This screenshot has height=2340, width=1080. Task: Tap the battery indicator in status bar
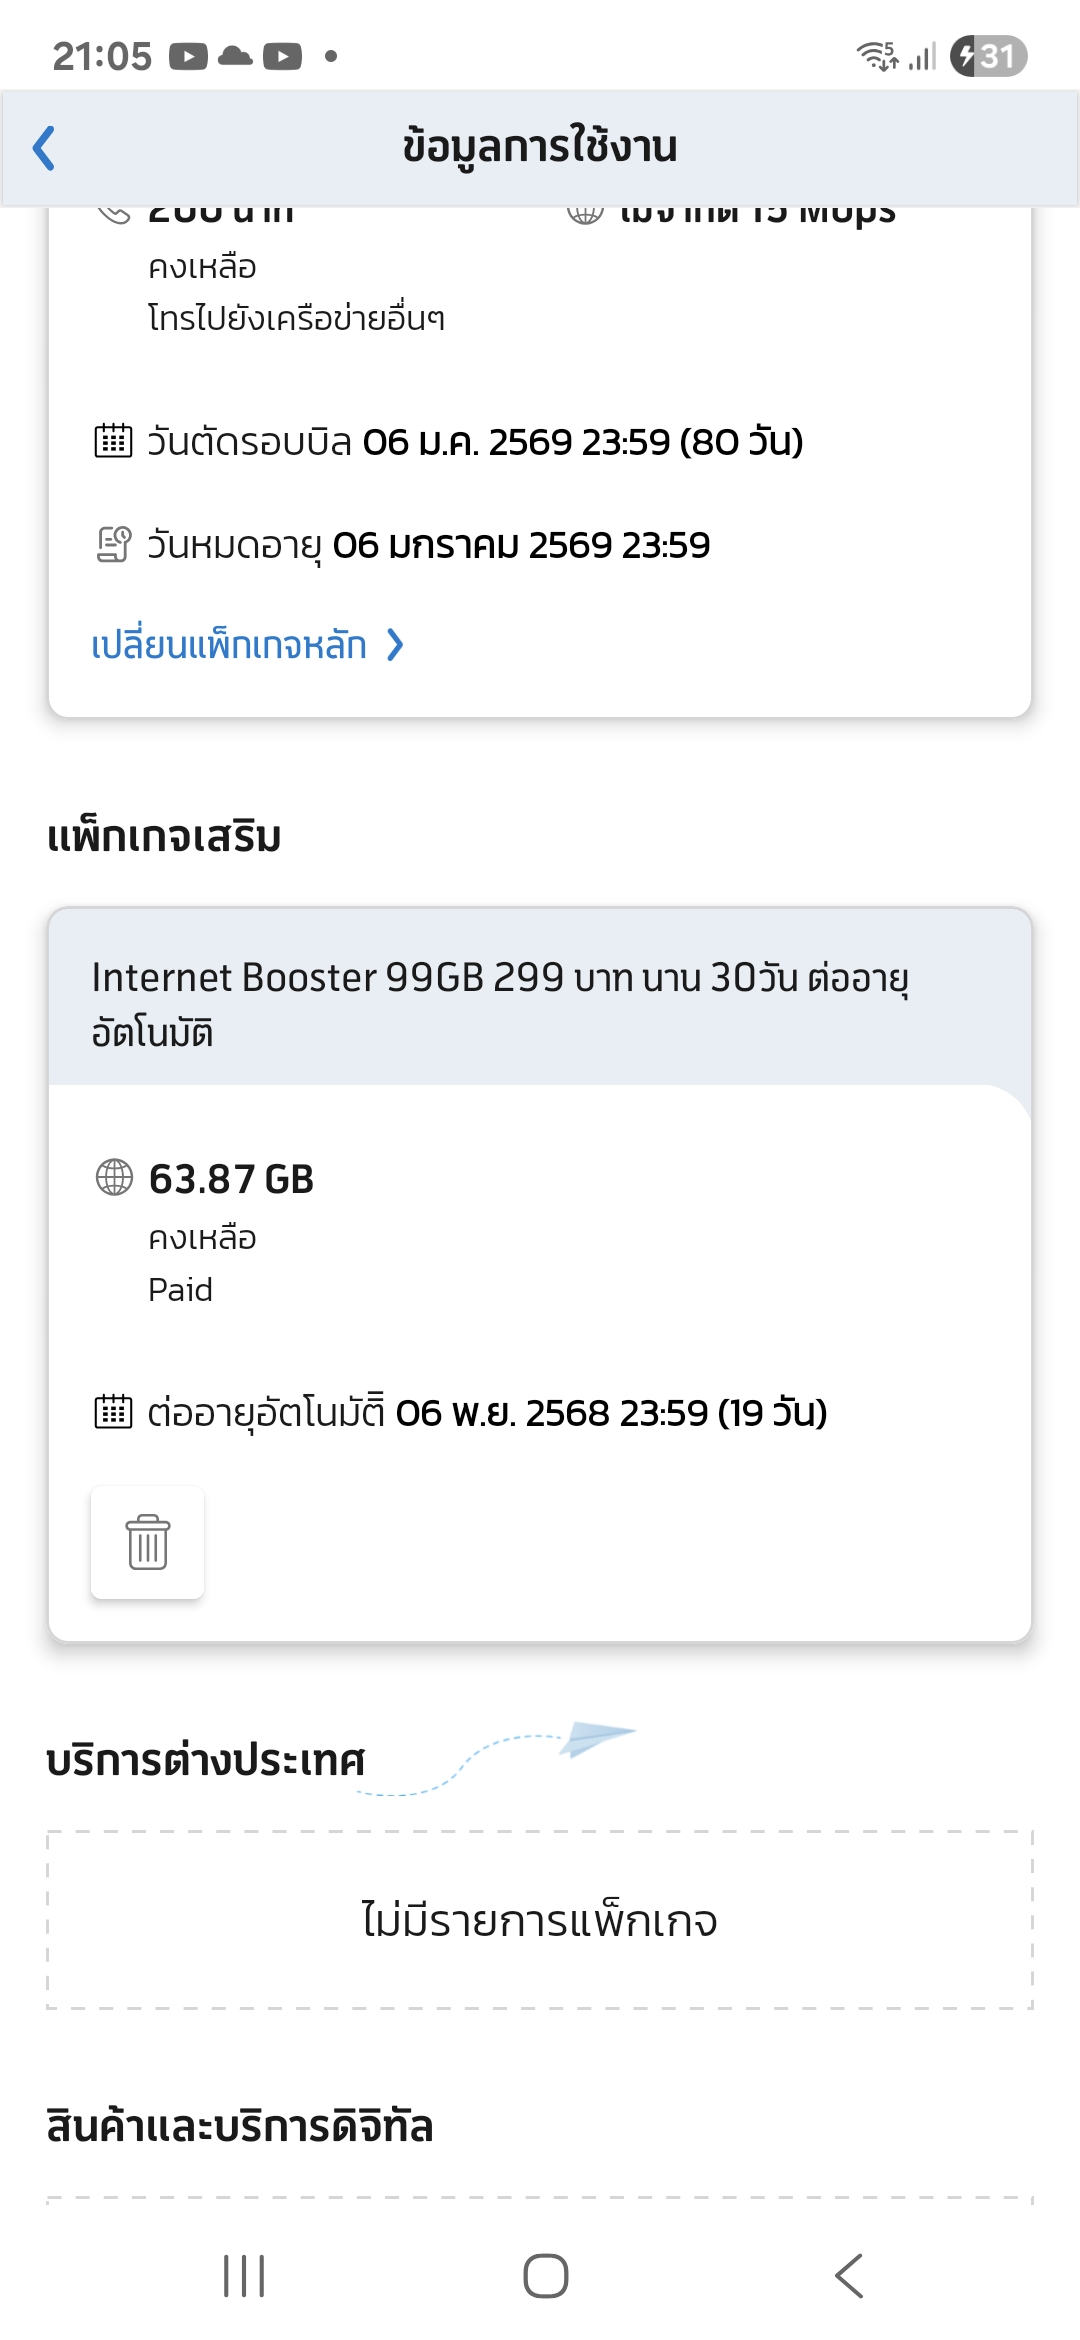click(x=988, y=56)
